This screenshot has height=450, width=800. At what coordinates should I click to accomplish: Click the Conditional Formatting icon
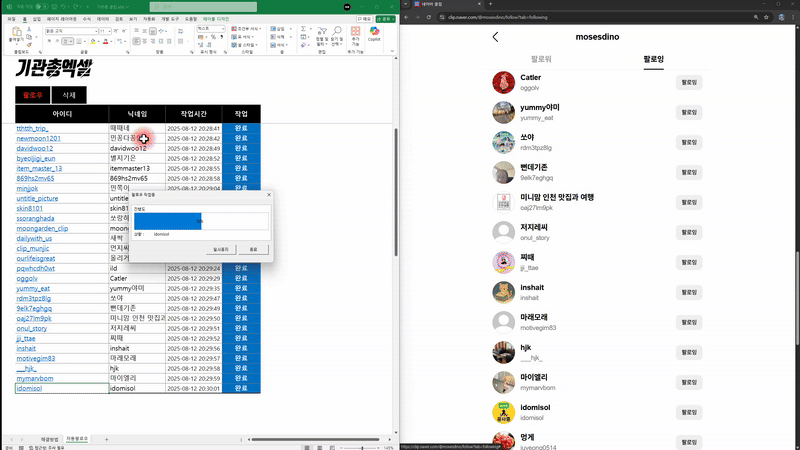point(234,29)
